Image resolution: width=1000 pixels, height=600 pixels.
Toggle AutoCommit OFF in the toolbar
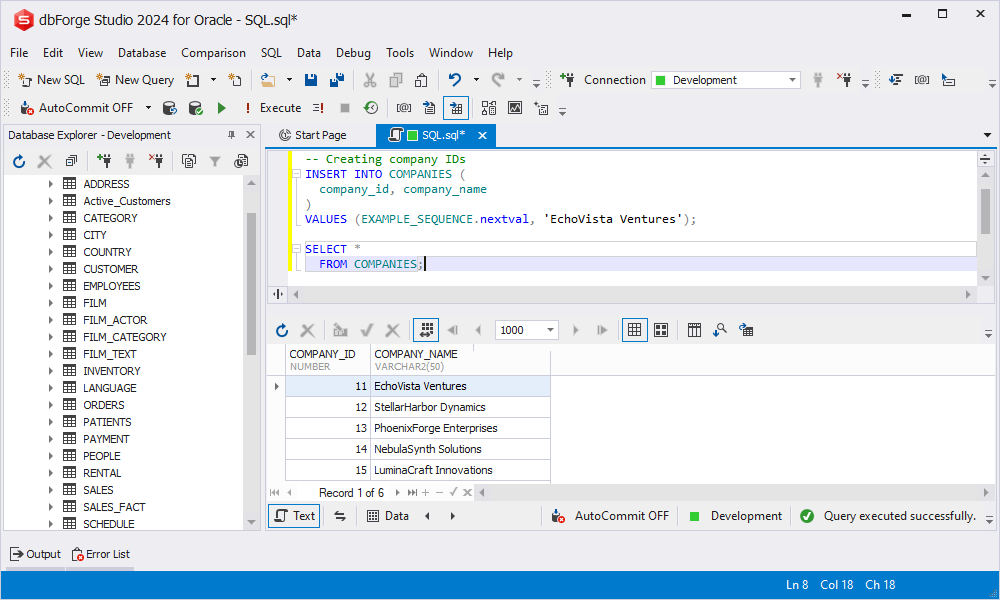pos(78,108)
